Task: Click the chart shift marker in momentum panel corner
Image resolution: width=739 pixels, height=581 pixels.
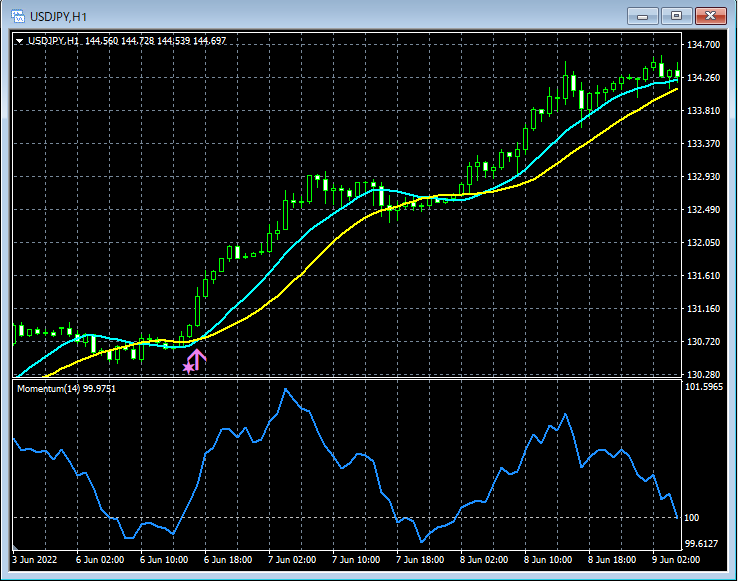Action: click(15, 547)
